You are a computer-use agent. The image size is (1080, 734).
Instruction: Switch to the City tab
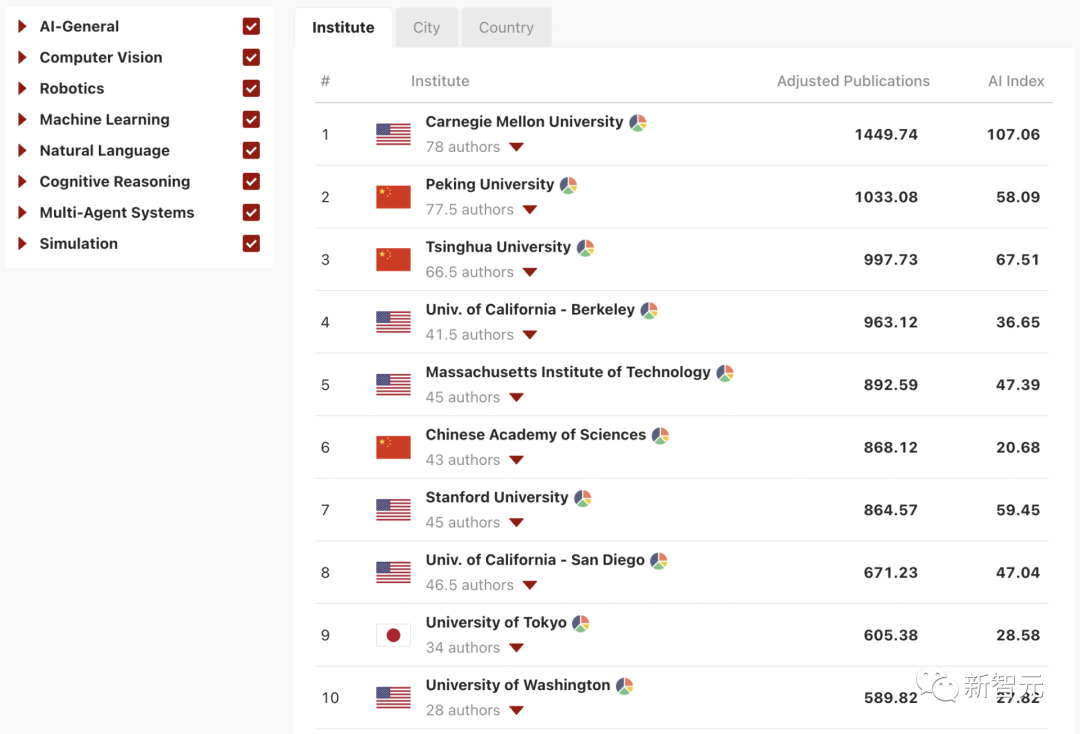pyautogui.click(x=426, y=28)
